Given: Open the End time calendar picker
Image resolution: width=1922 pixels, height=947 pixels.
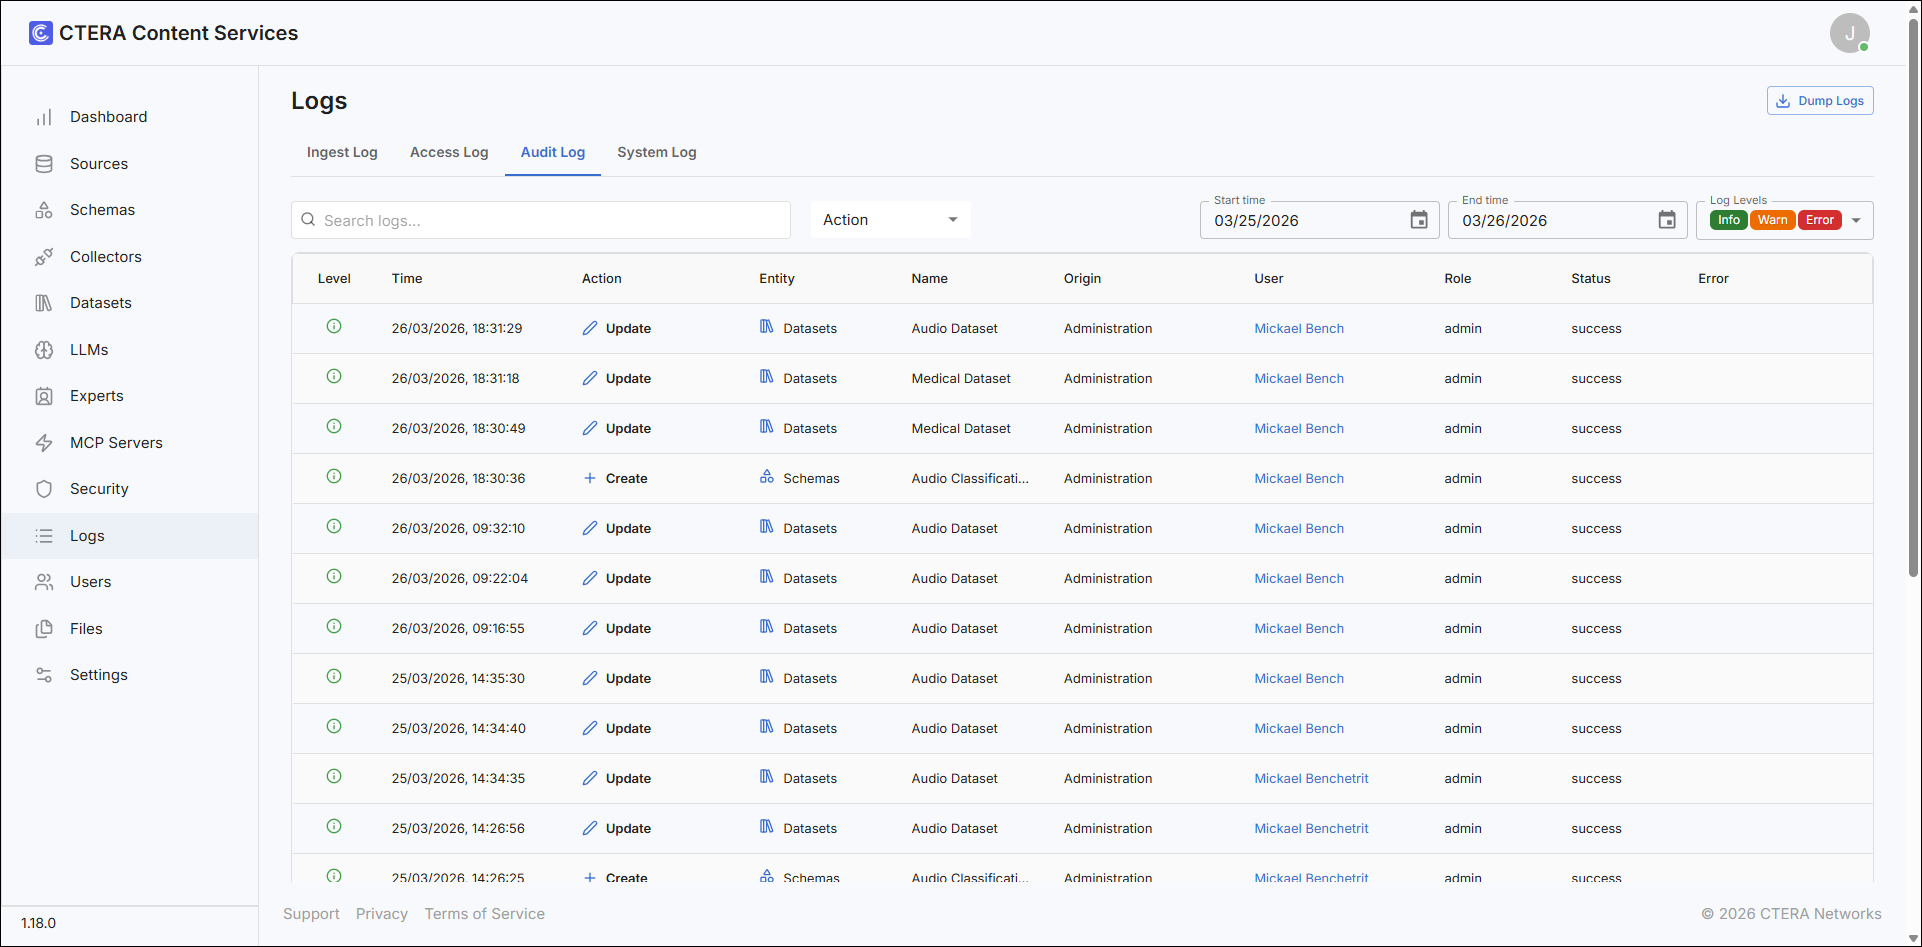Looking at the screenshot, I should tap(1667, 220).
